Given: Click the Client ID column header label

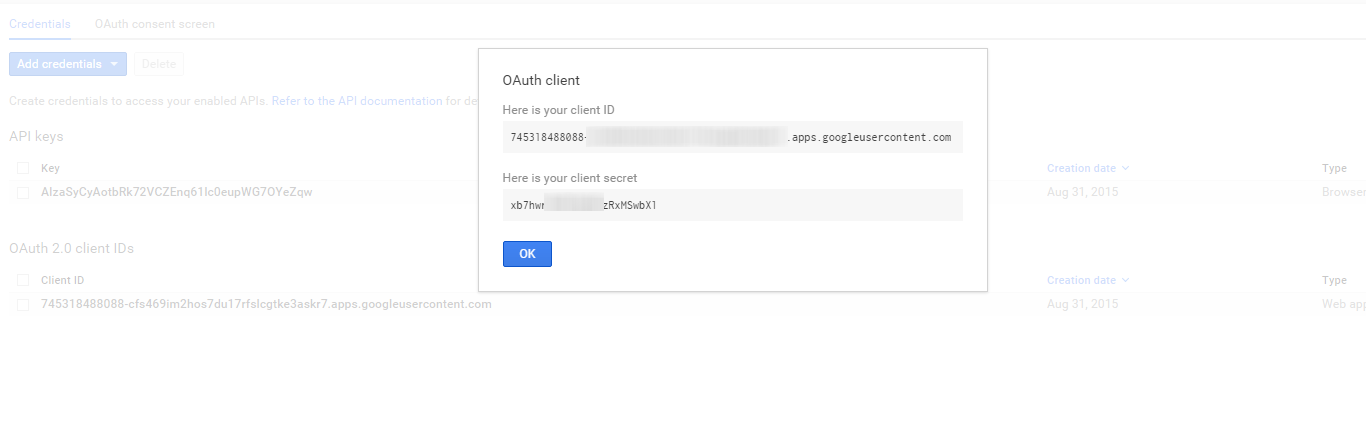Looking at the screenshot, I should (x=62, y=281).
